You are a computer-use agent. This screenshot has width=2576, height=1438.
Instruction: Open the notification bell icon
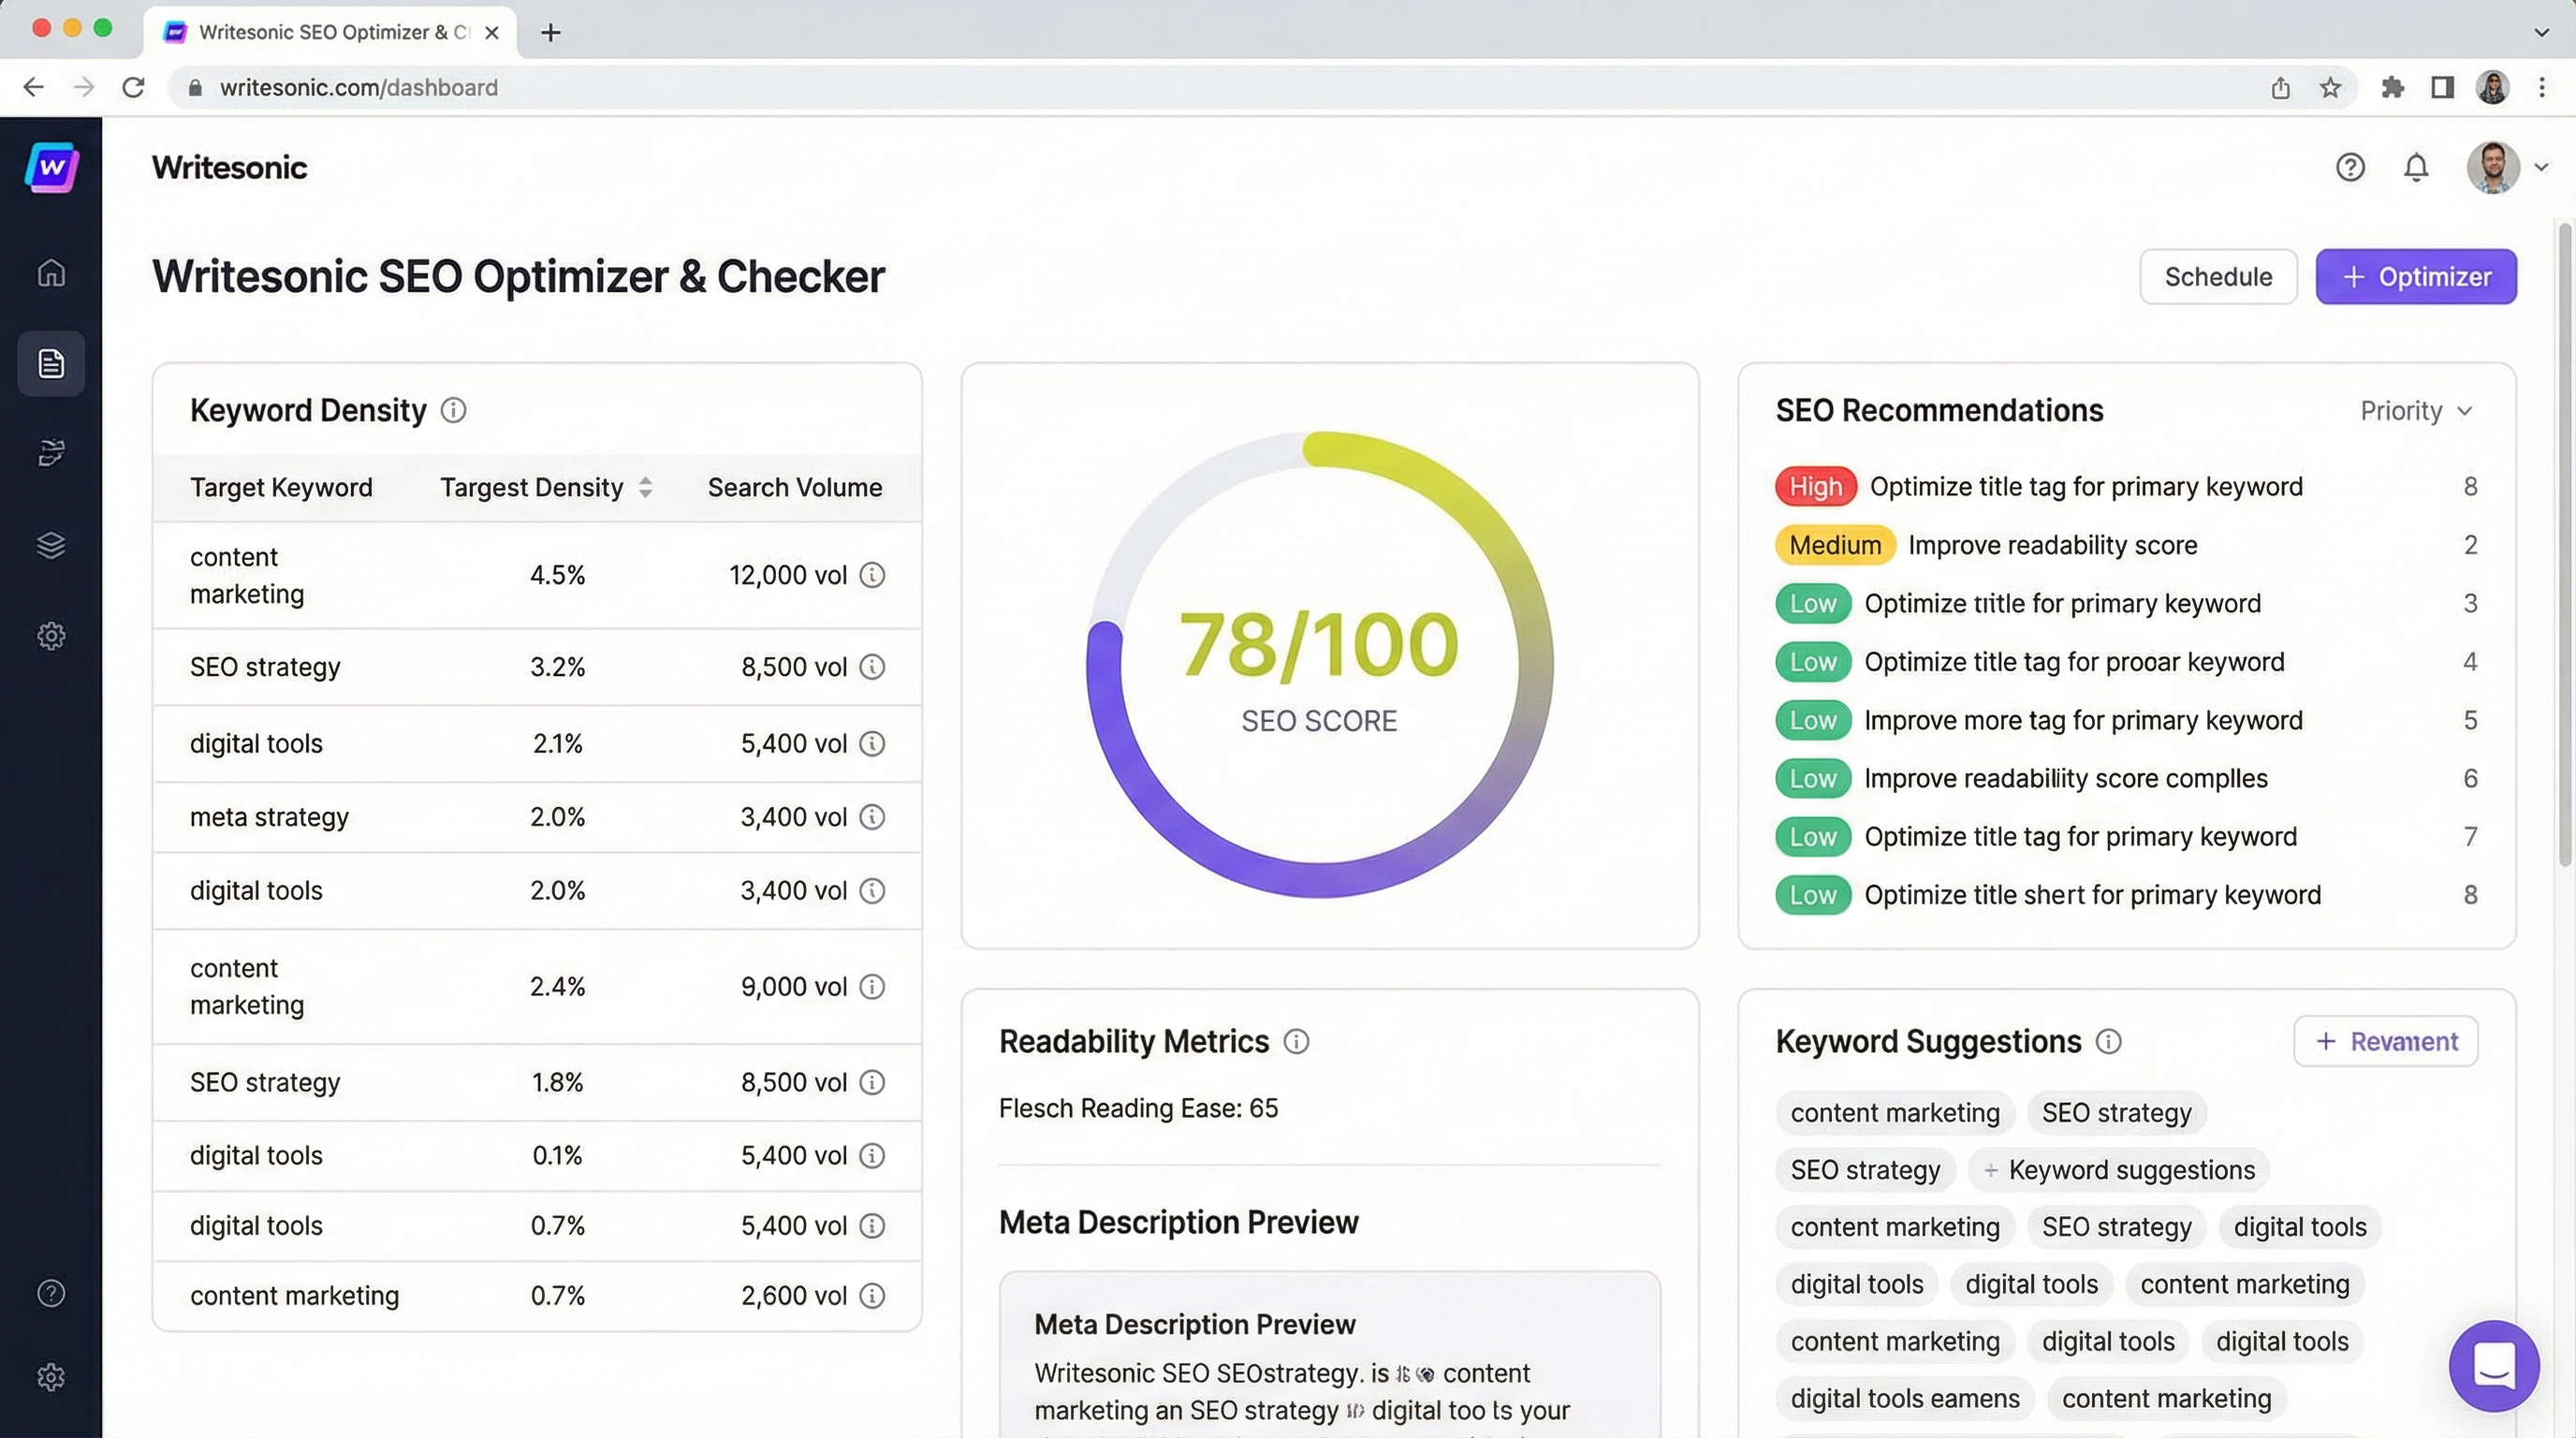coord(2416,167)
